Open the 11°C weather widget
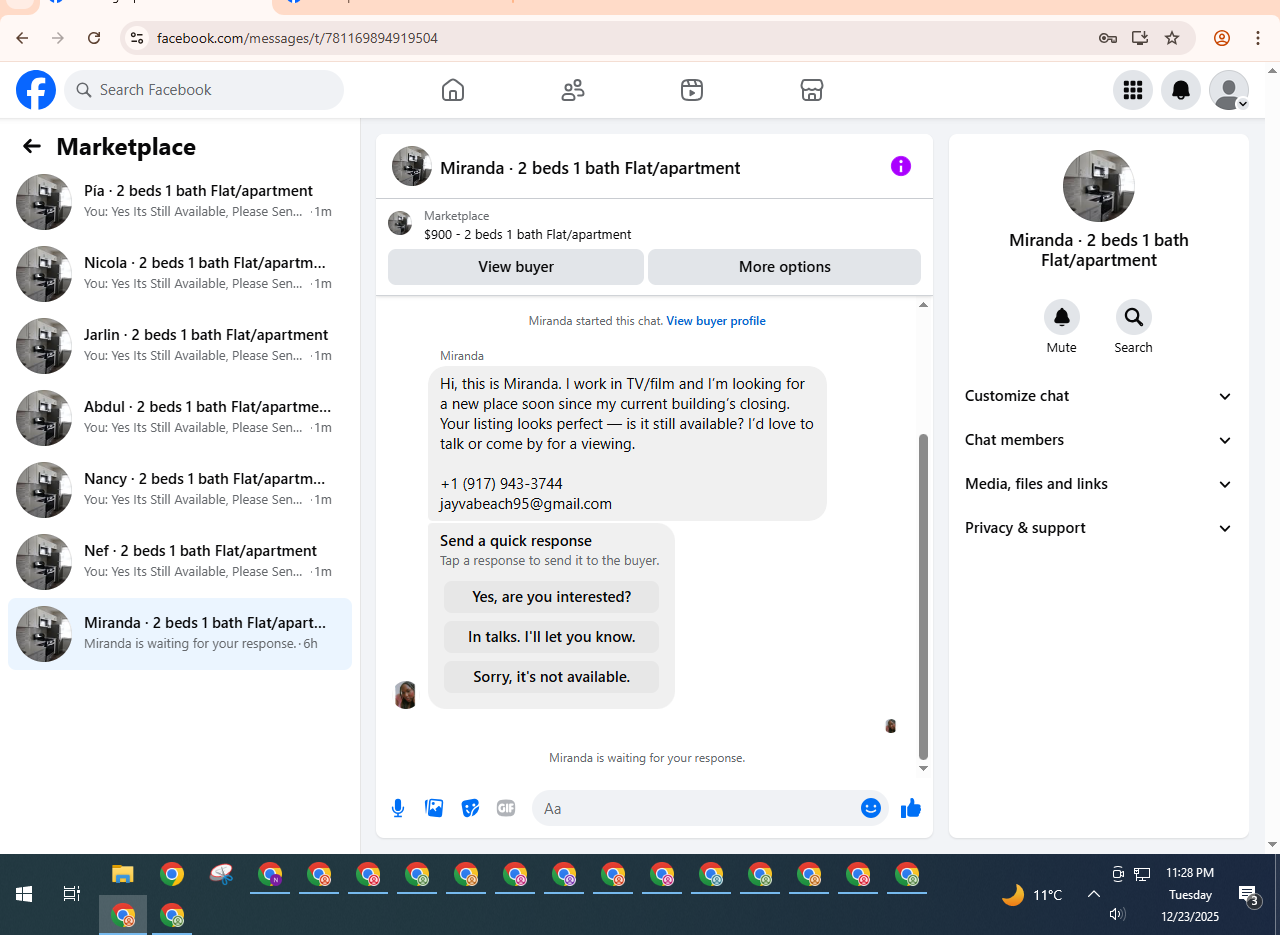 tap(1032, 895)
